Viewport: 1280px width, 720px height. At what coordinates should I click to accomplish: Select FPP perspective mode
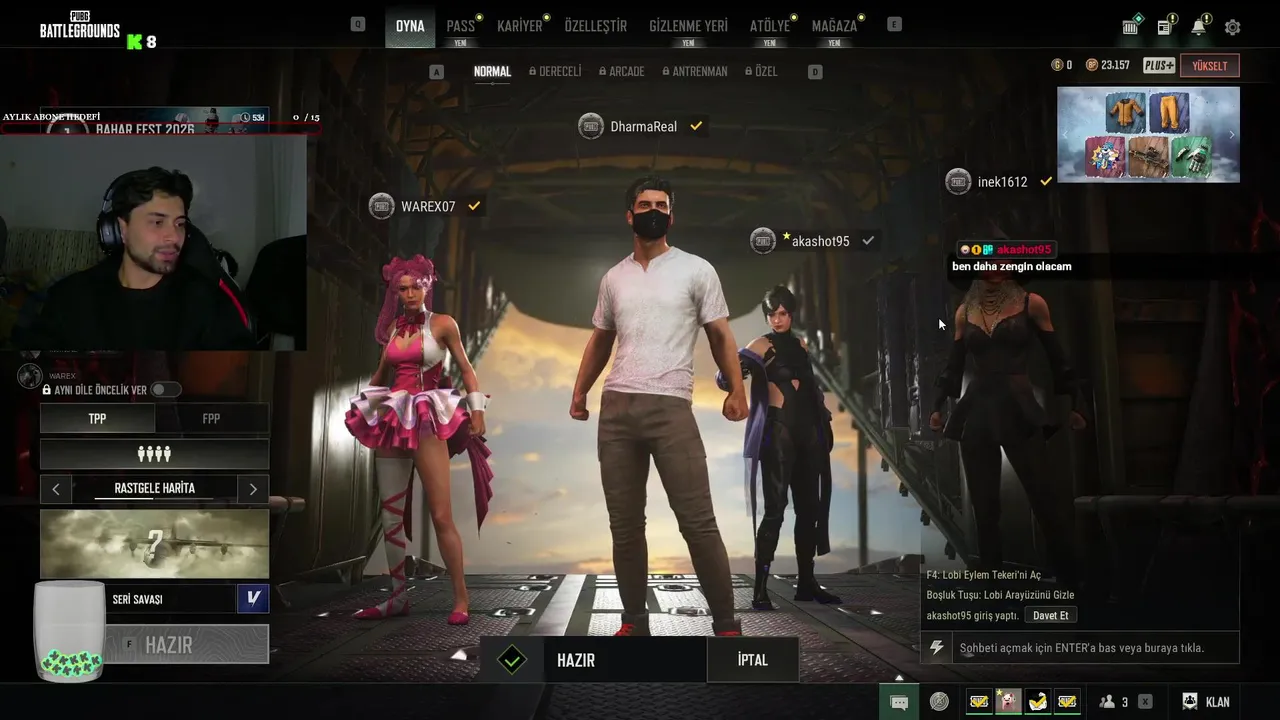(212, 418)
